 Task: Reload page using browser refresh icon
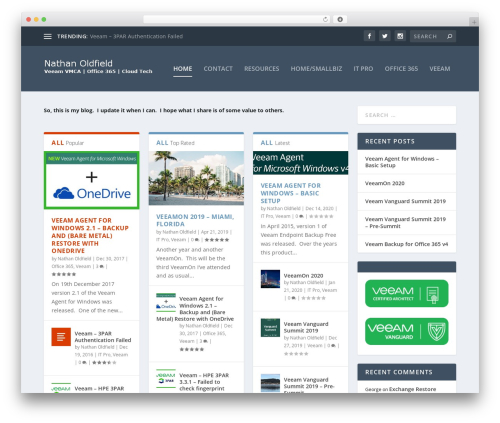tap(325, 20)
